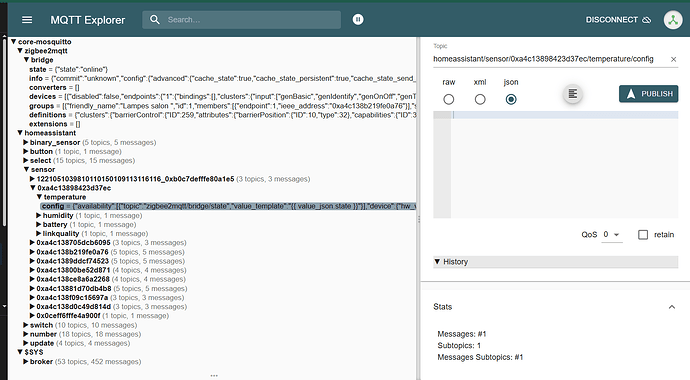Viewport: 690px width, 380px height.
Task: Click the search magnifier icon
Action: (x=155, y=20)
